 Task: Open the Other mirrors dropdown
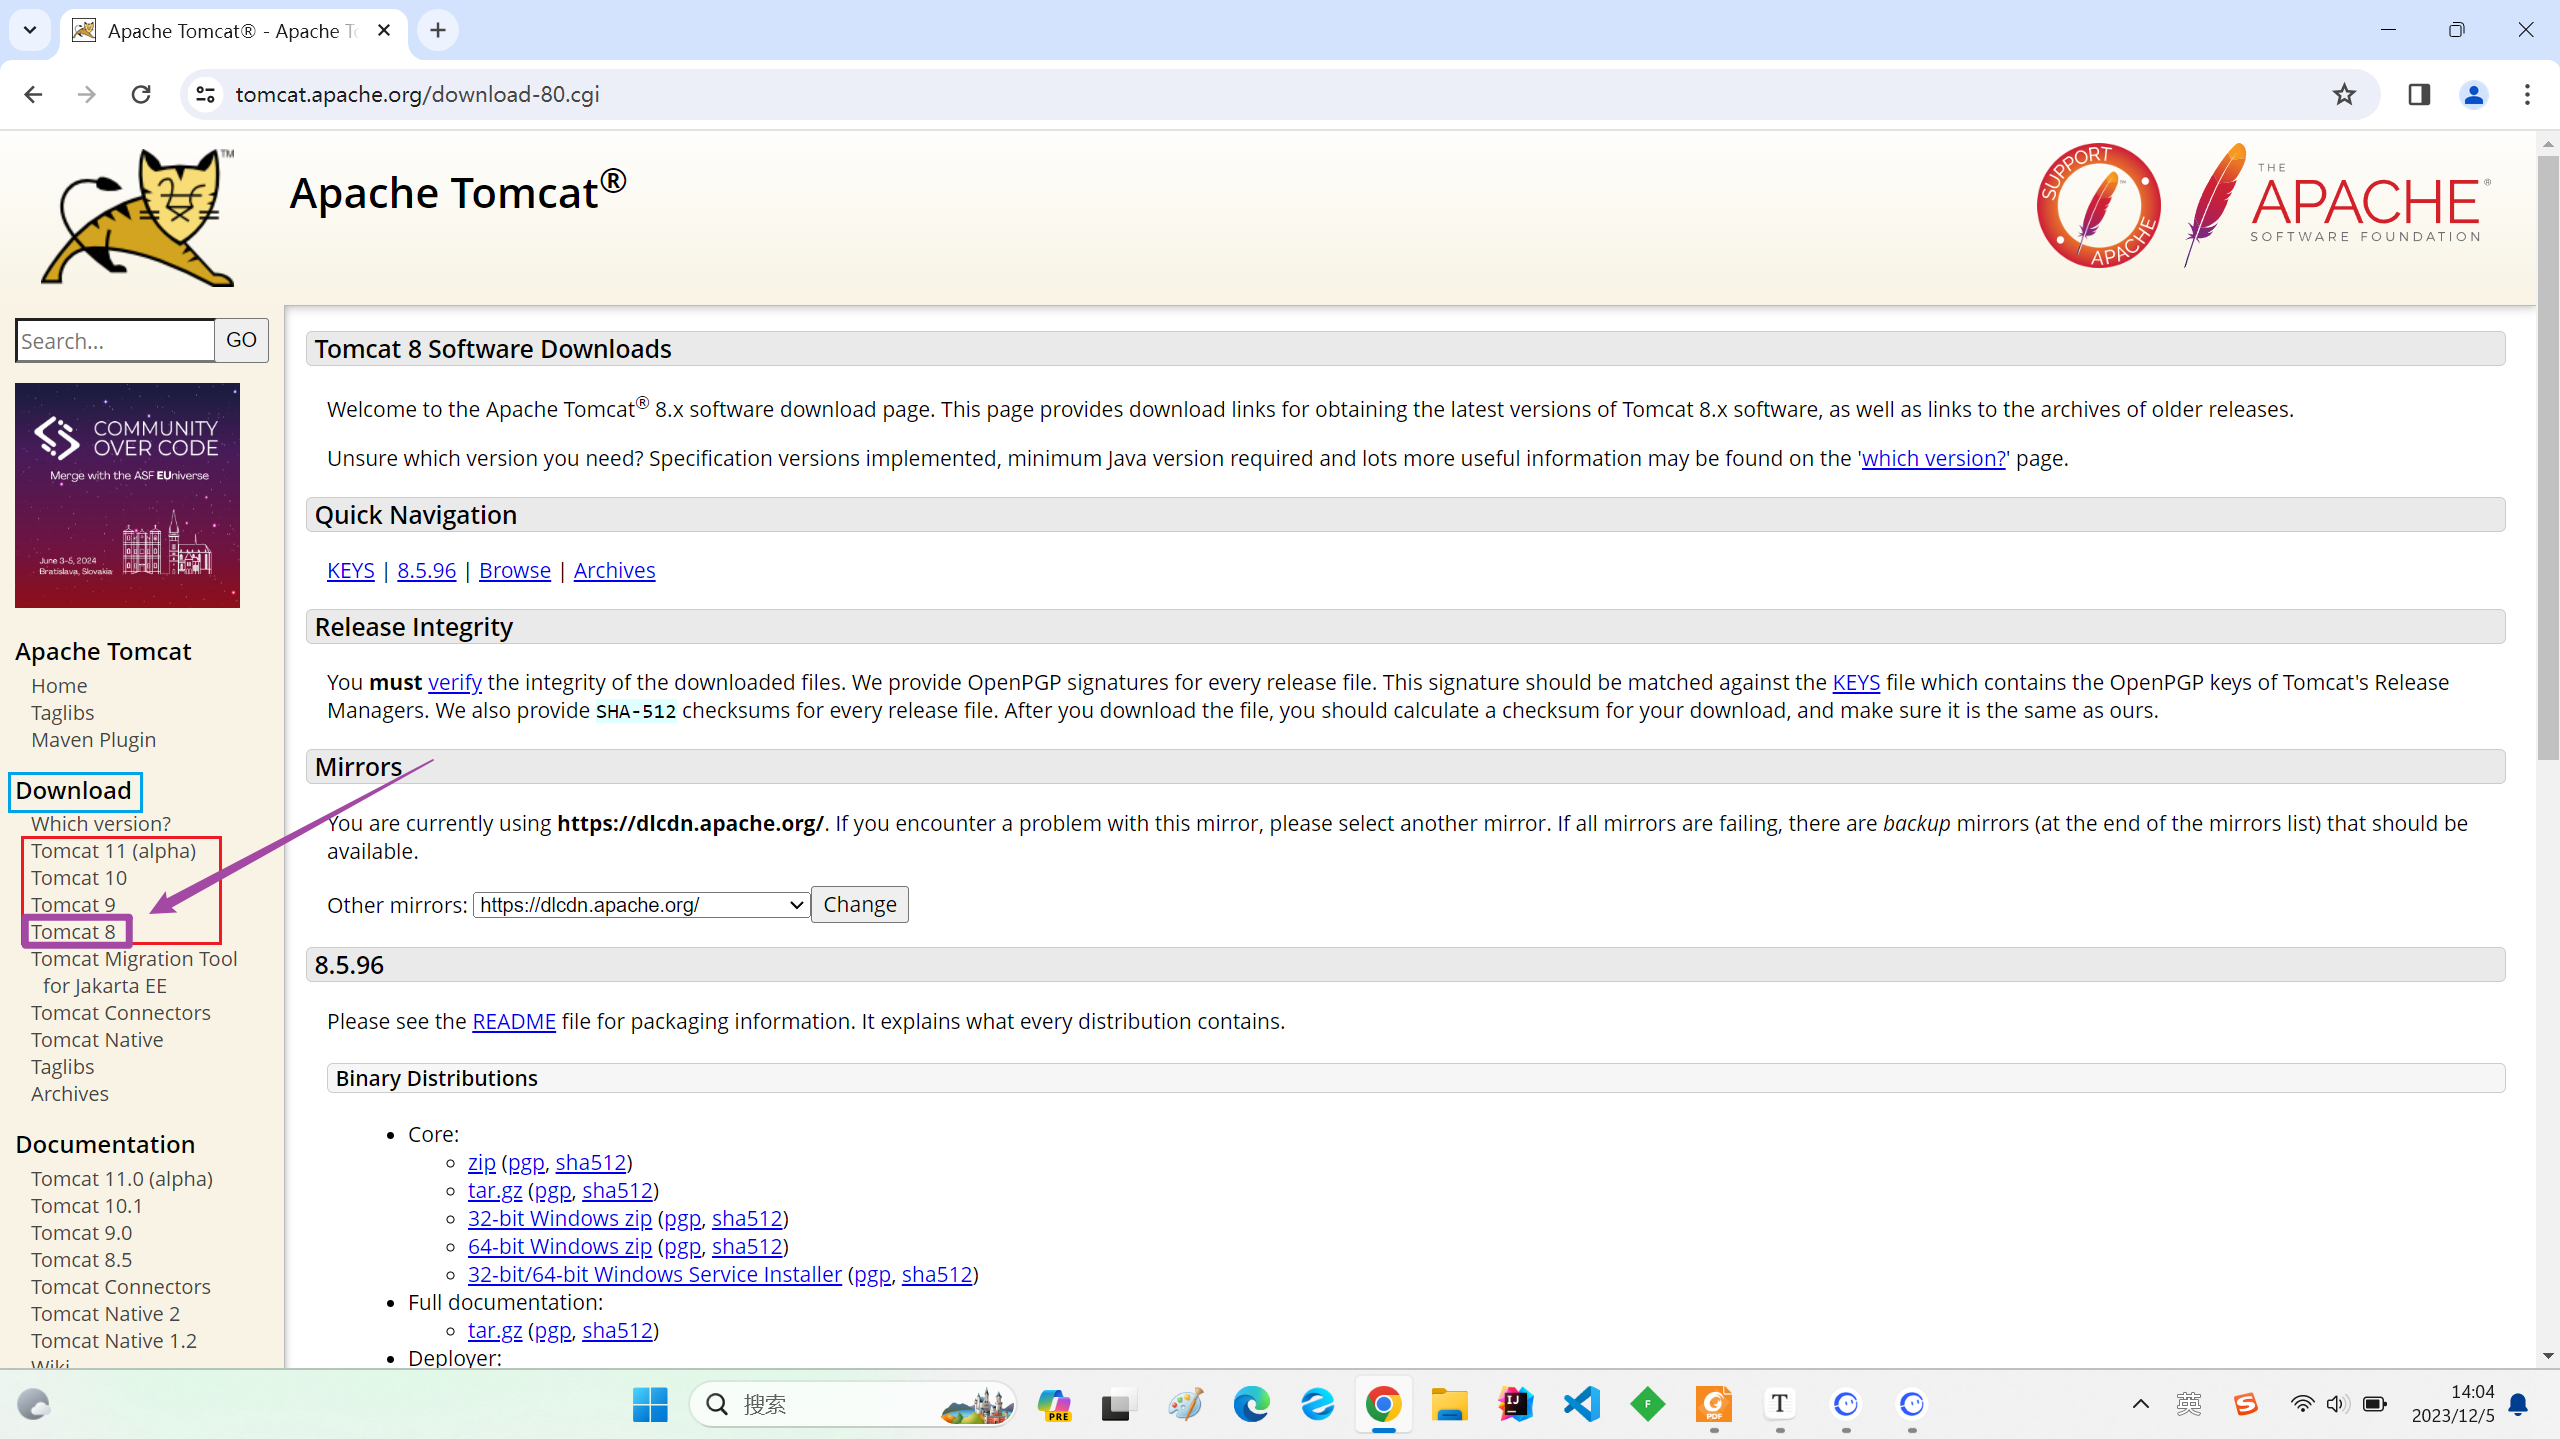tap(641, 904)
